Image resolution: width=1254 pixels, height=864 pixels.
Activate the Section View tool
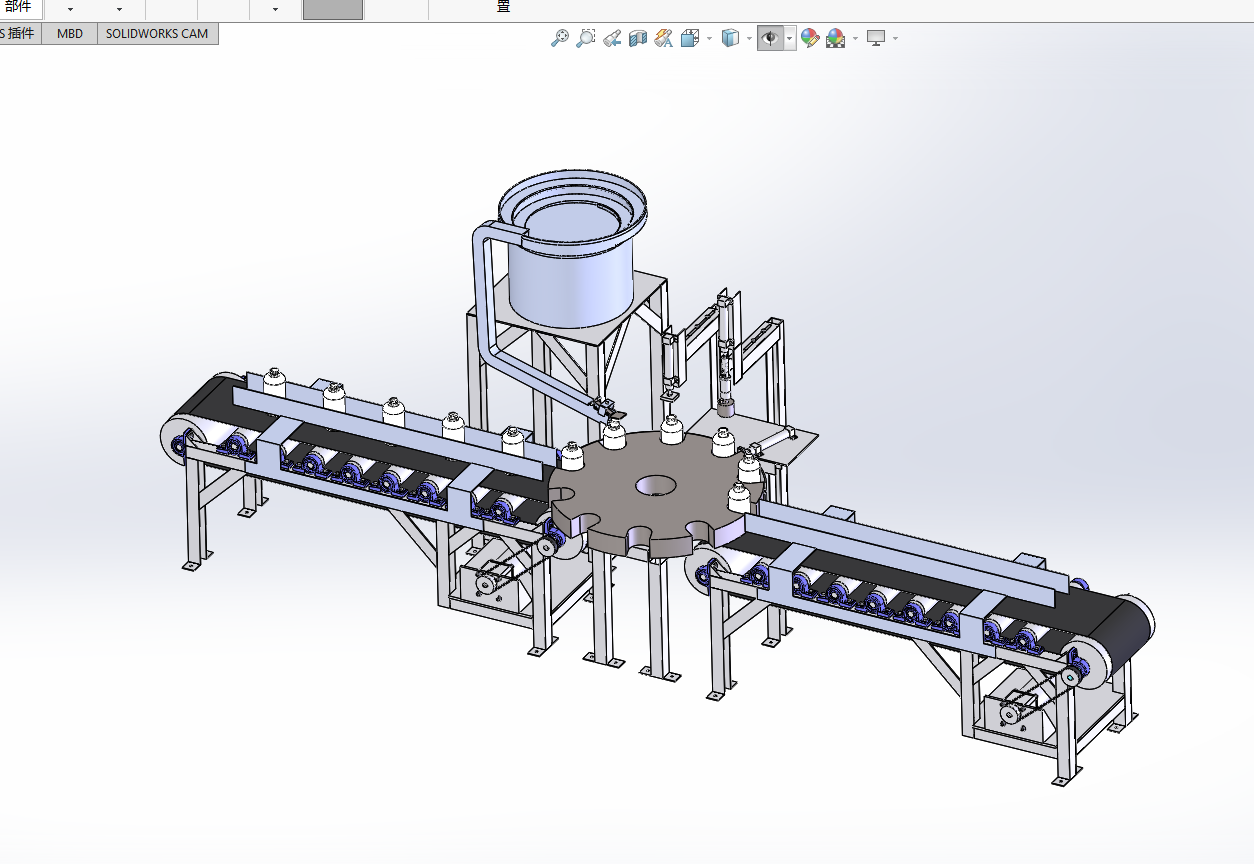tap(638, 38)
